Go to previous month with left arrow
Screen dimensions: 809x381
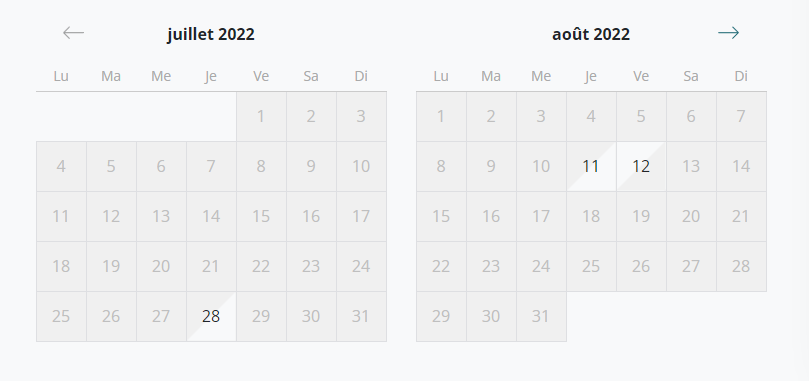coord(73,33)
